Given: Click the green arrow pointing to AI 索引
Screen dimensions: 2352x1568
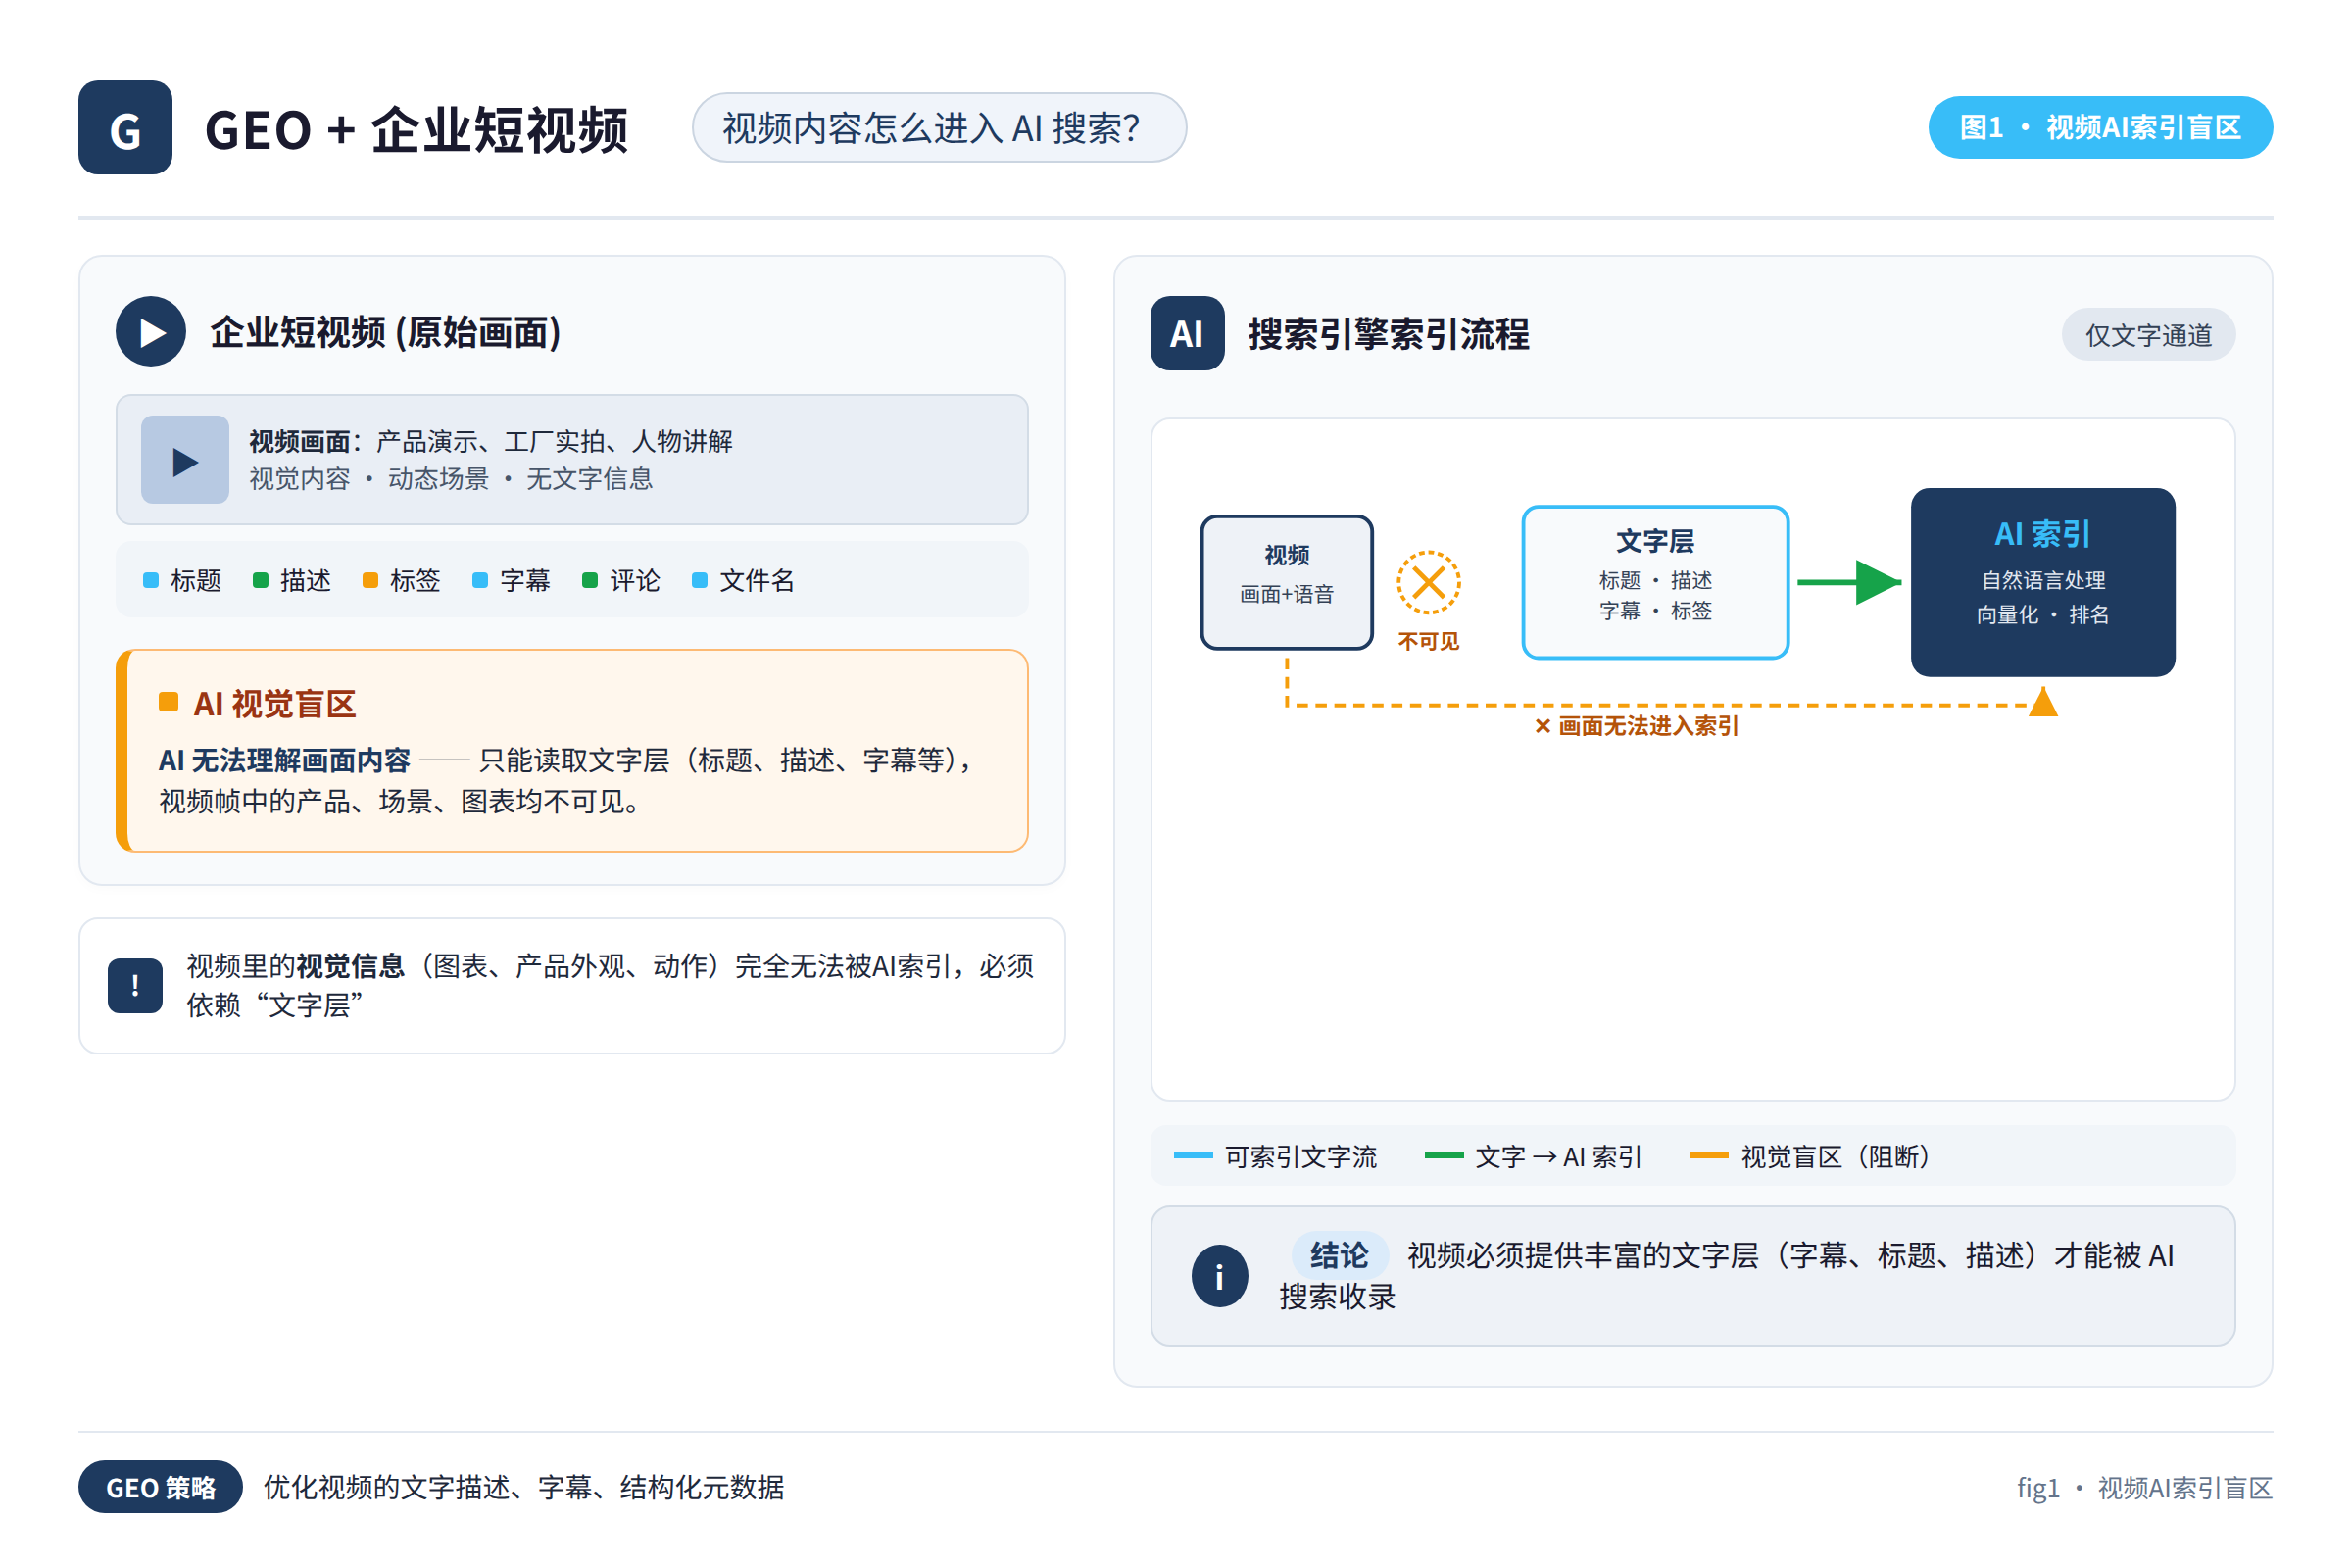Looking at the screenshot, I should point(1849,583).
